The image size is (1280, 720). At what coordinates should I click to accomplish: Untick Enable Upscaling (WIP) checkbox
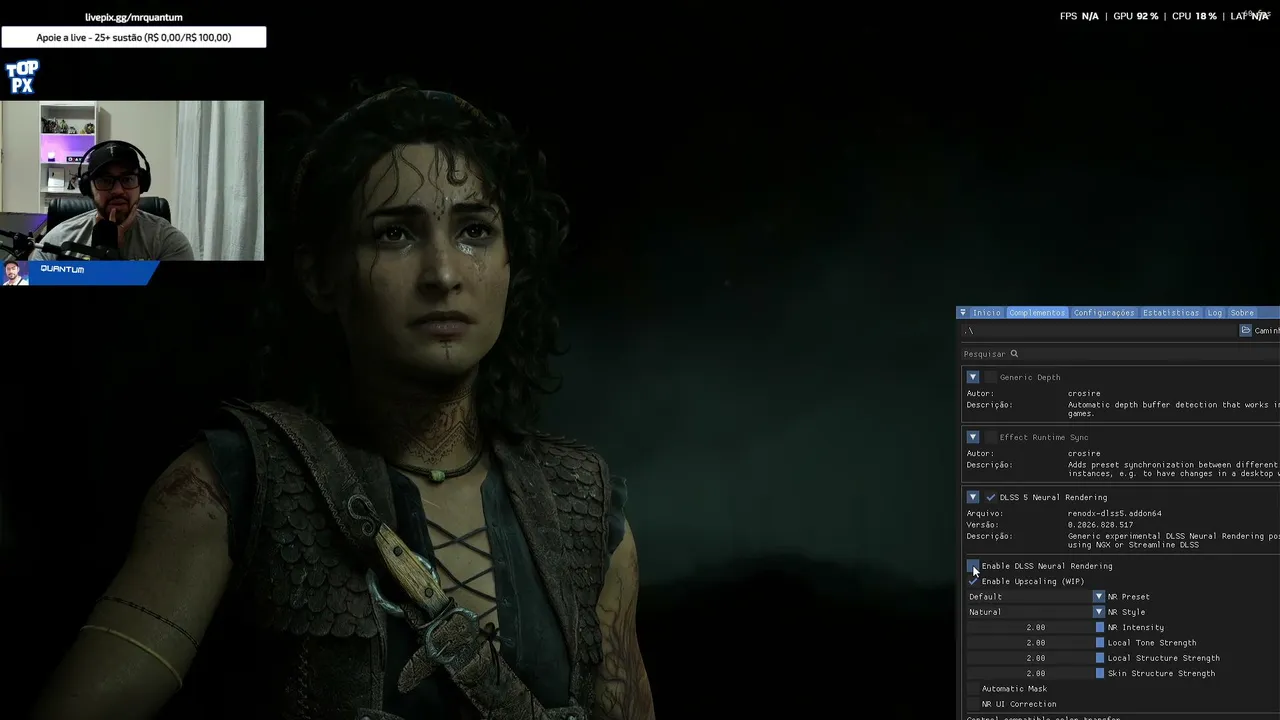point(973,581)
